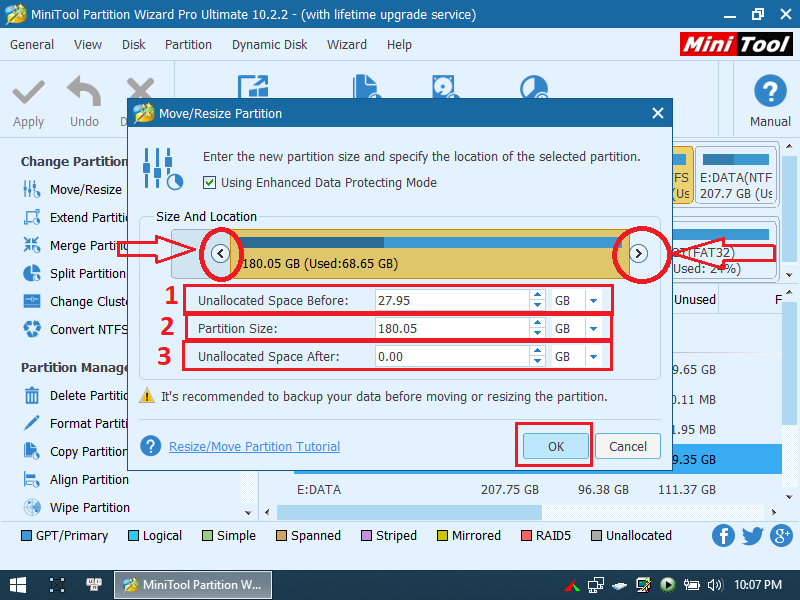800x600 pixels.
Task: Open the View menu
Action: tap(88, 45)
